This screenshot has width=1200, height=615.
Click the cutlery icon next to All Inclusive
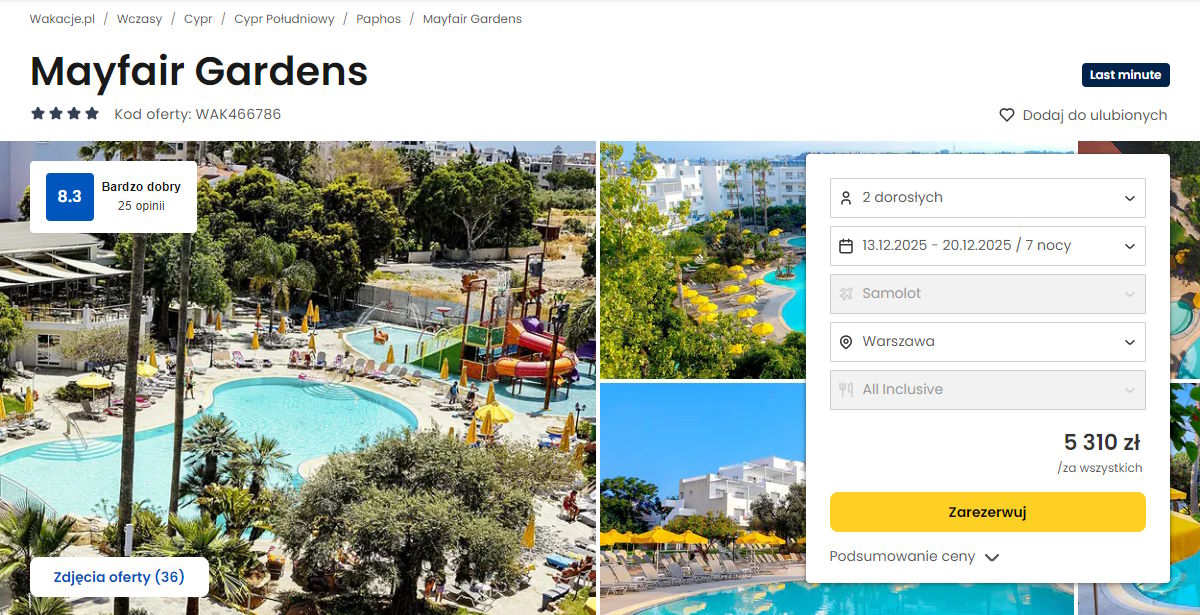tap(846, 390)
